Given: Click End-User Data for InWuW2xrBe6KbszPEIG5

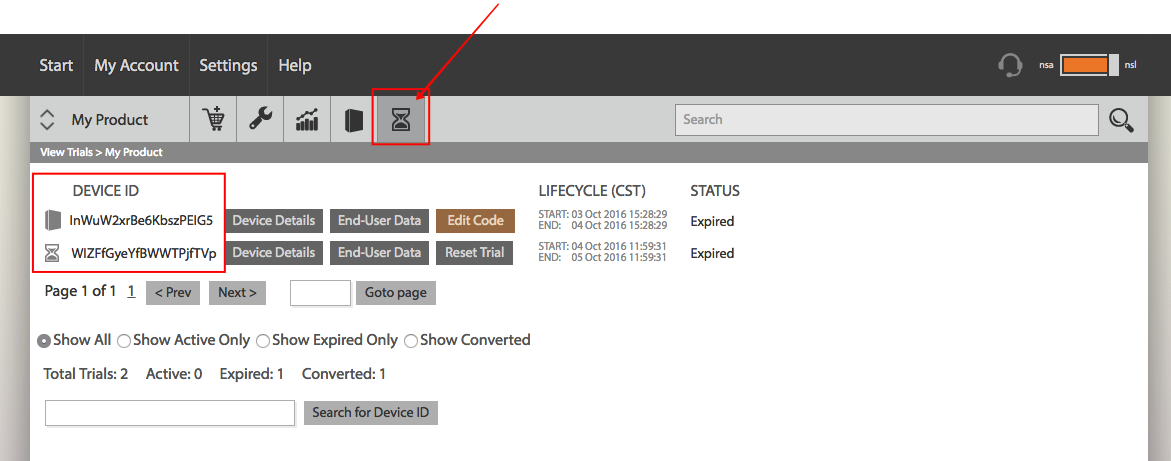Looking at the screenshot, I should point(379,220).
